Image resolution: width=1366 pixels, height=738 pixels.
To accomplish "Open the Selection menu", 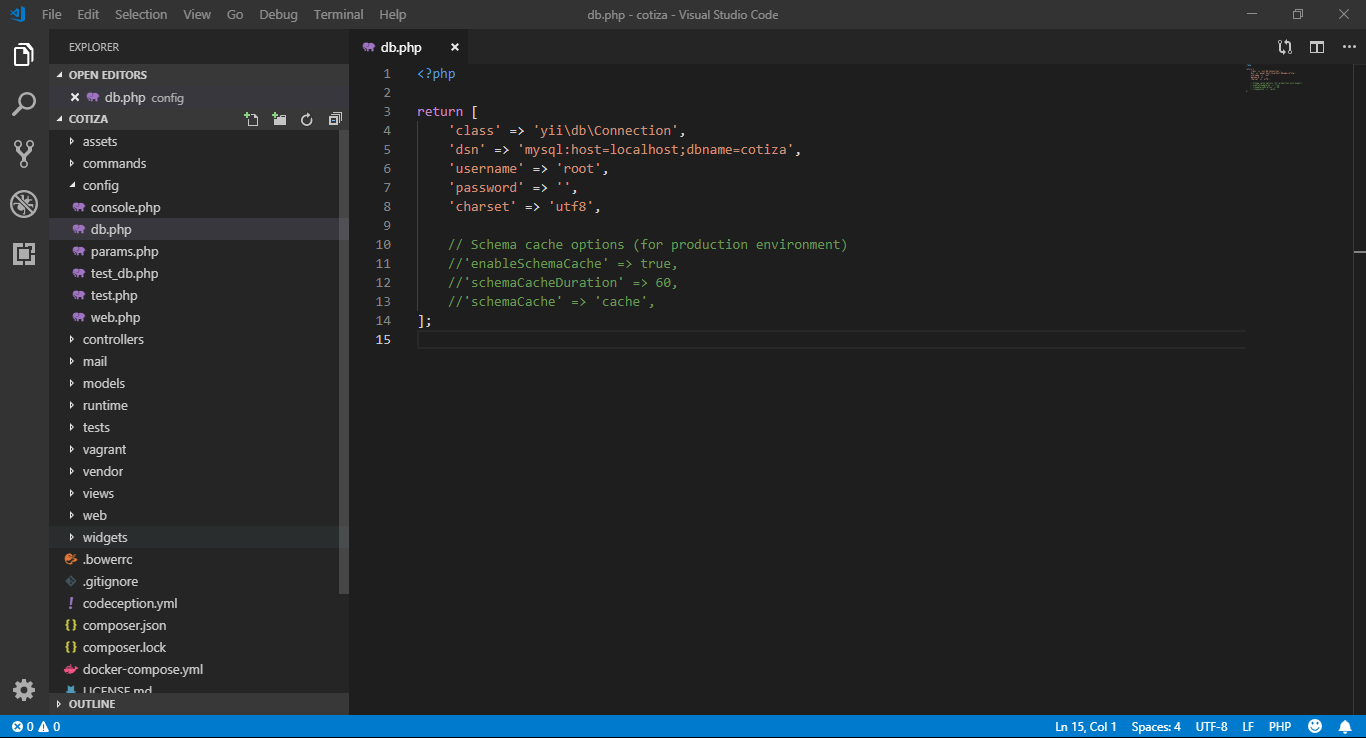I will click(x=141, y=14).
